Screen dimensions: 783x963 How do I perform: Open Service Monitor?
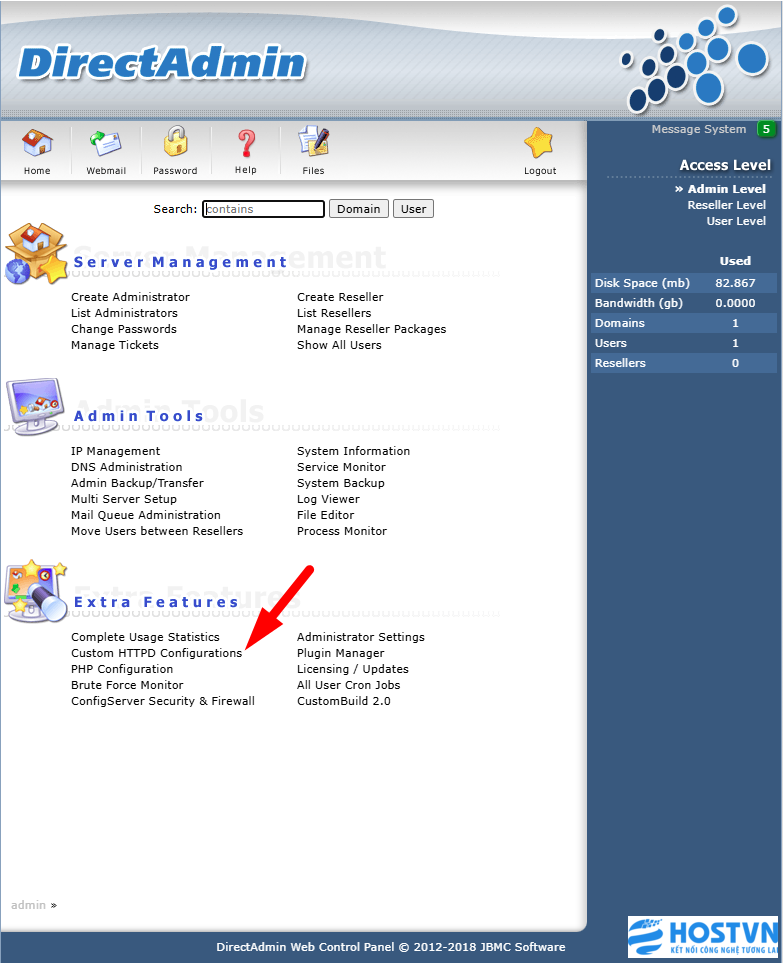tap(341, 467)
